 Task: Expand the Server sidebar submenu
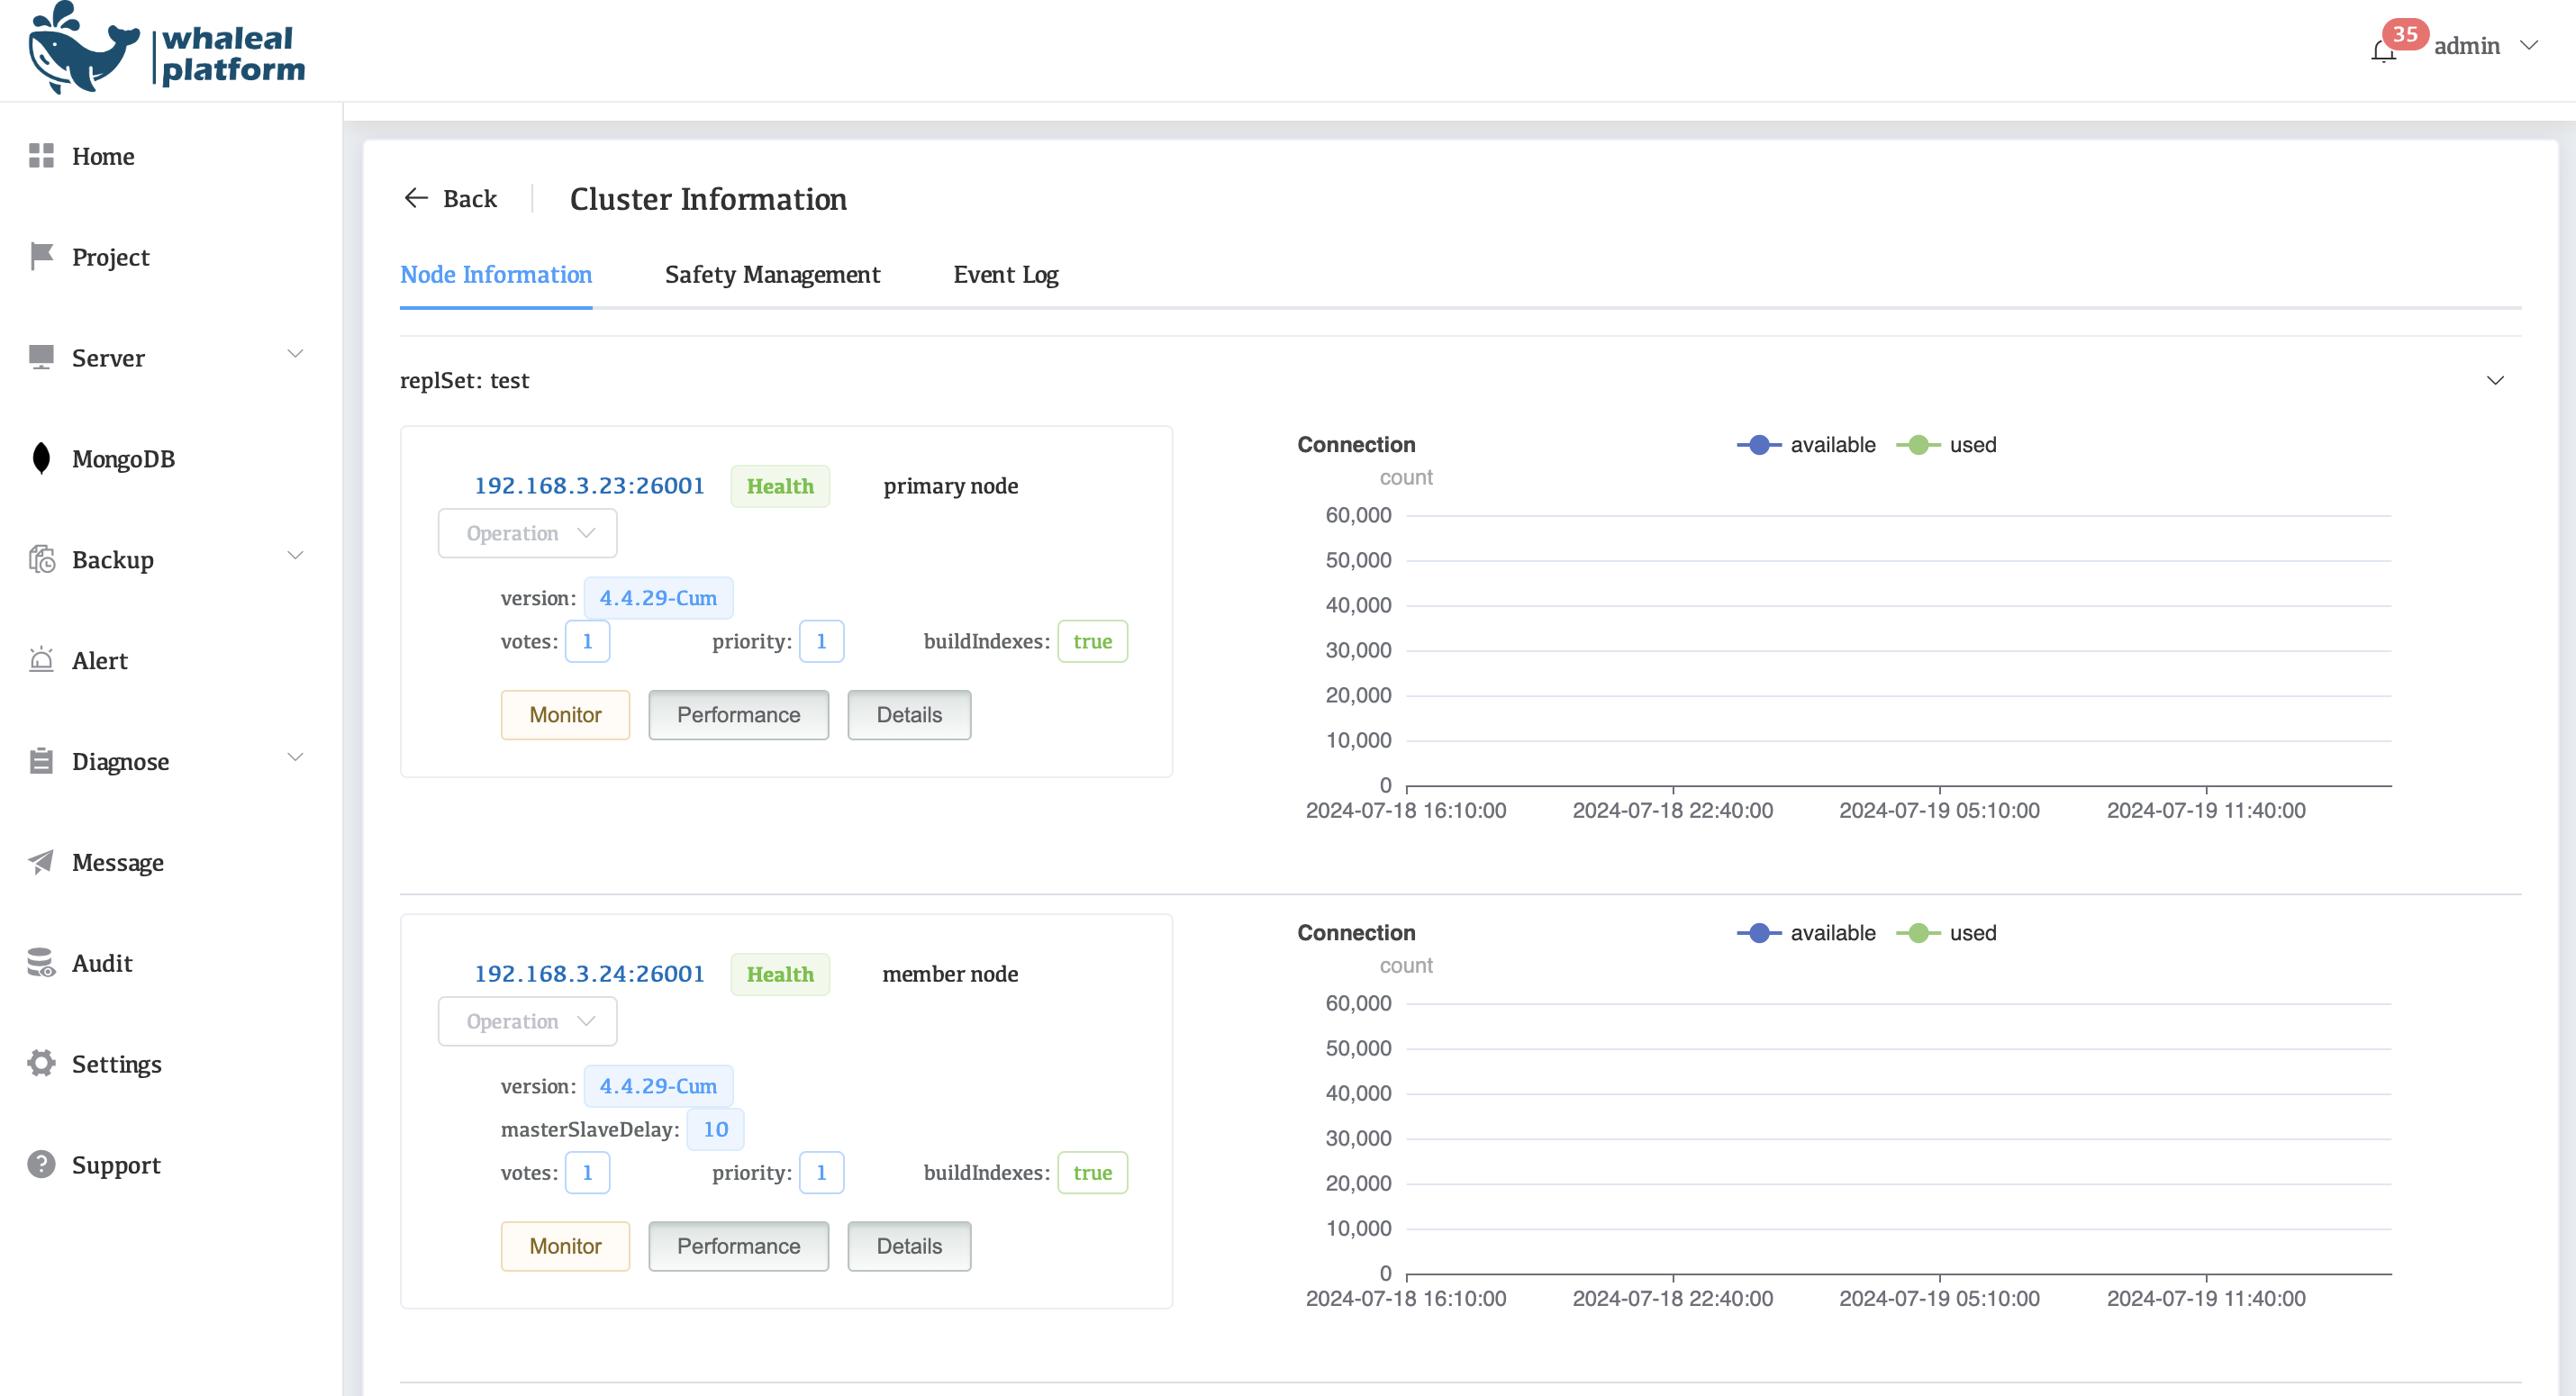point(295,355)
